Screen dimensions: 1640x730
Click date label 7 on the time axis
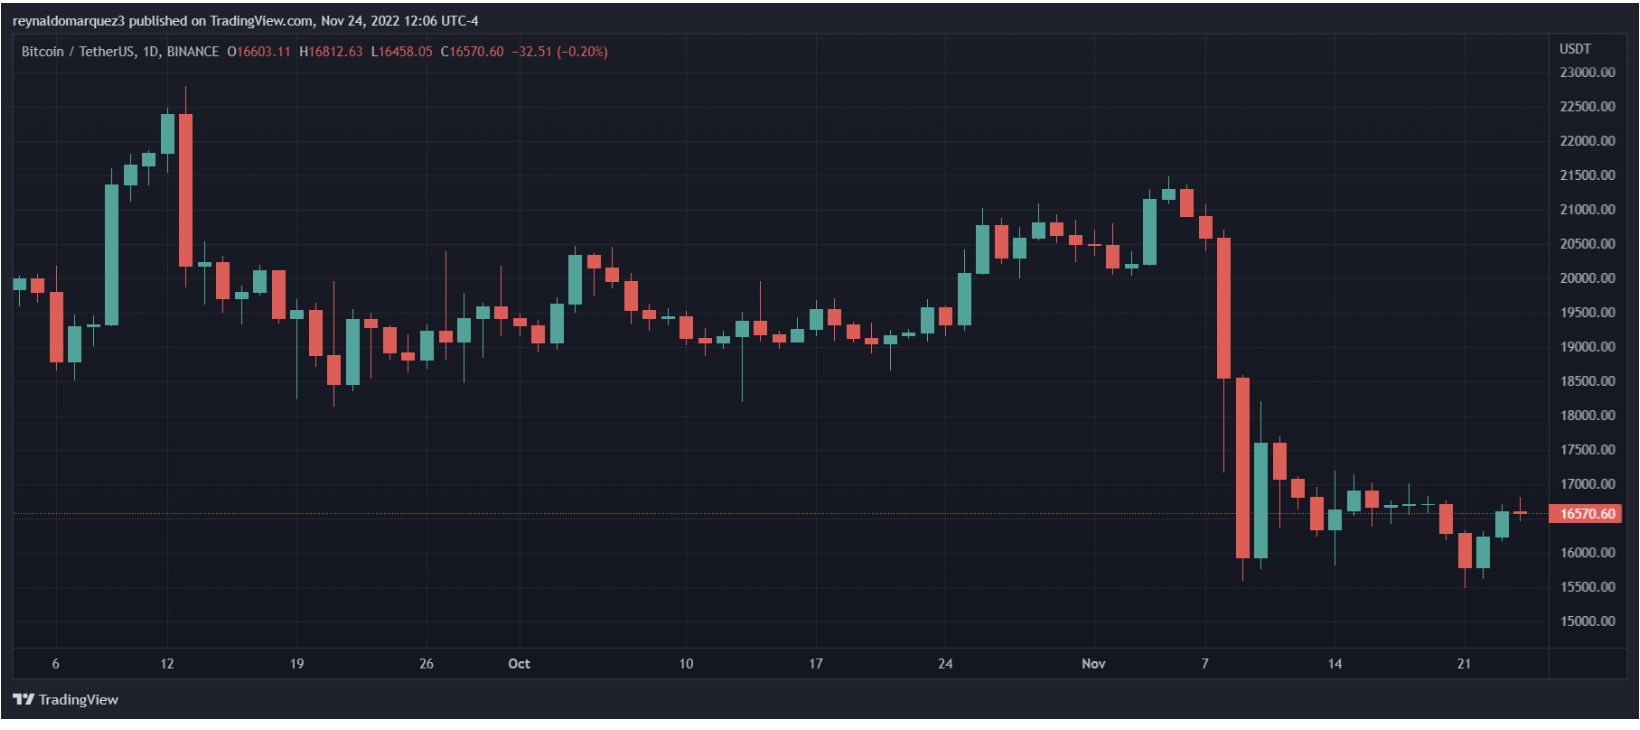click(1205, 664)
